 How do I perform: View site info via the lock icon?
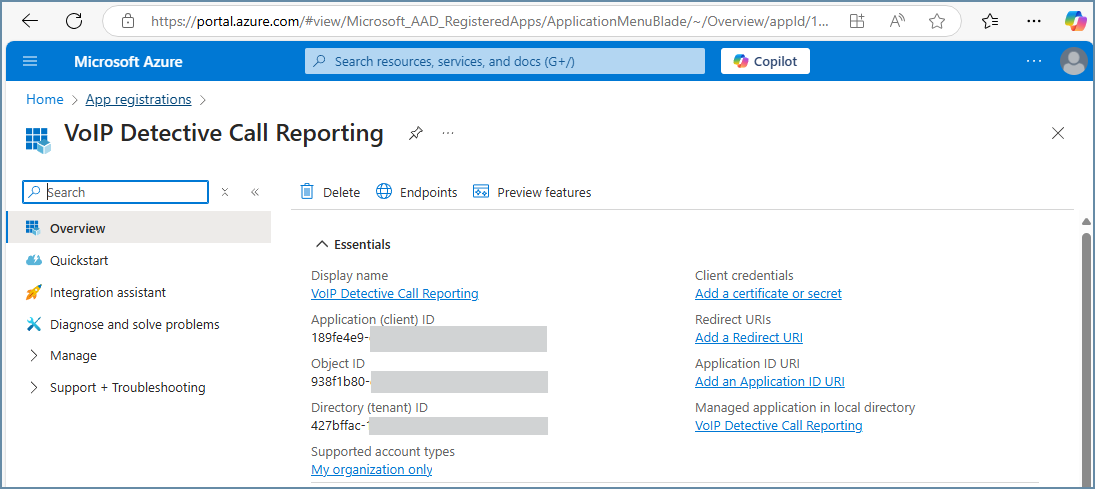[x=128, y=22]
